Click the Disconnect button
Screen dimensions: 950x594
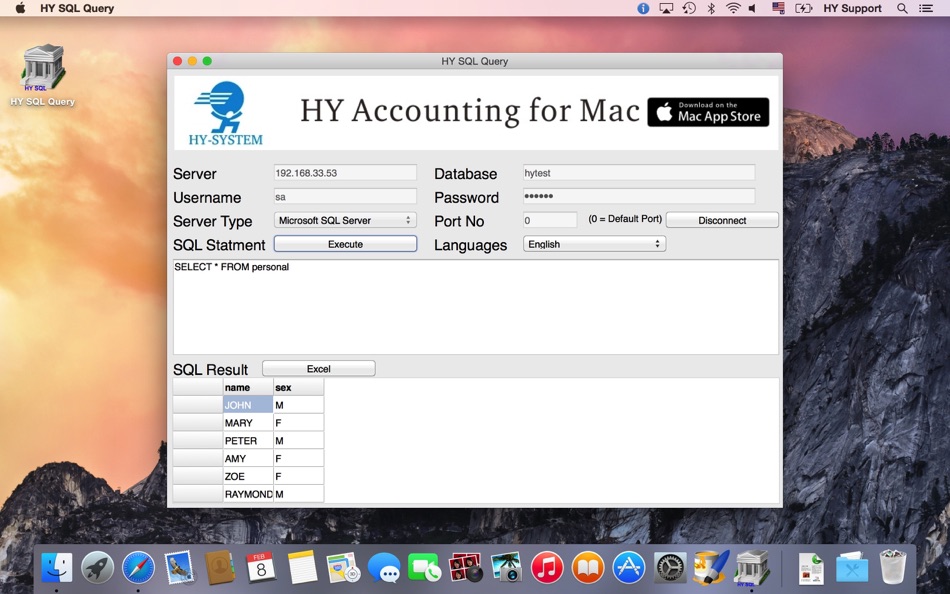pyautogui.click(x=722, y=220)
